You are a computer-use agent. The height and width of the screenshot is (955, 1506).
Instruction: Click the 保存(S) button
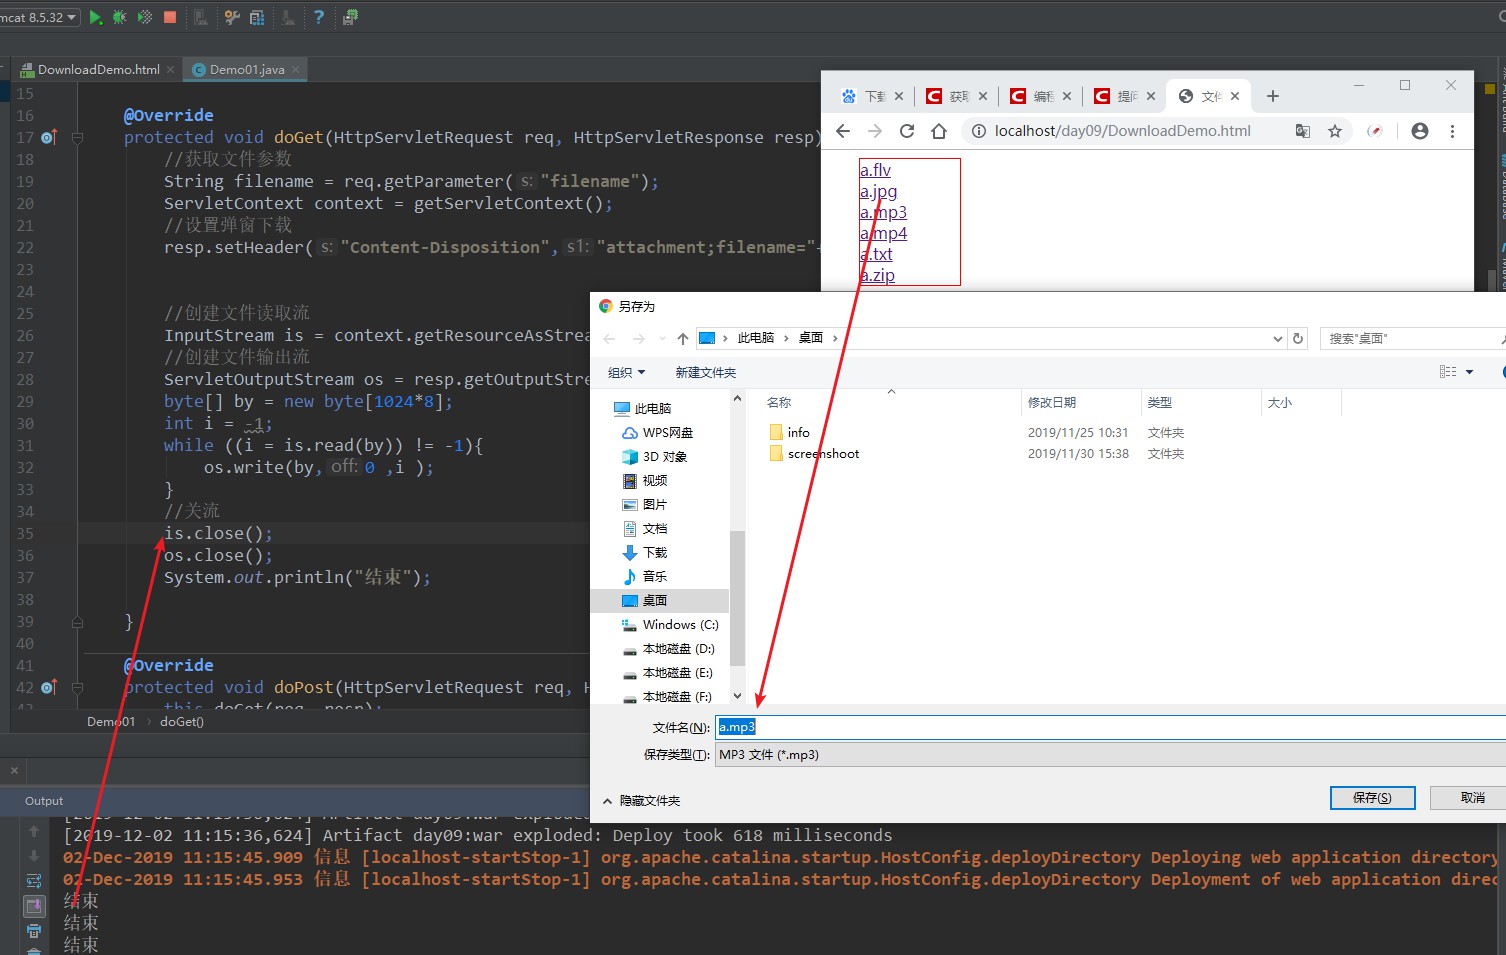point(1372,797)
